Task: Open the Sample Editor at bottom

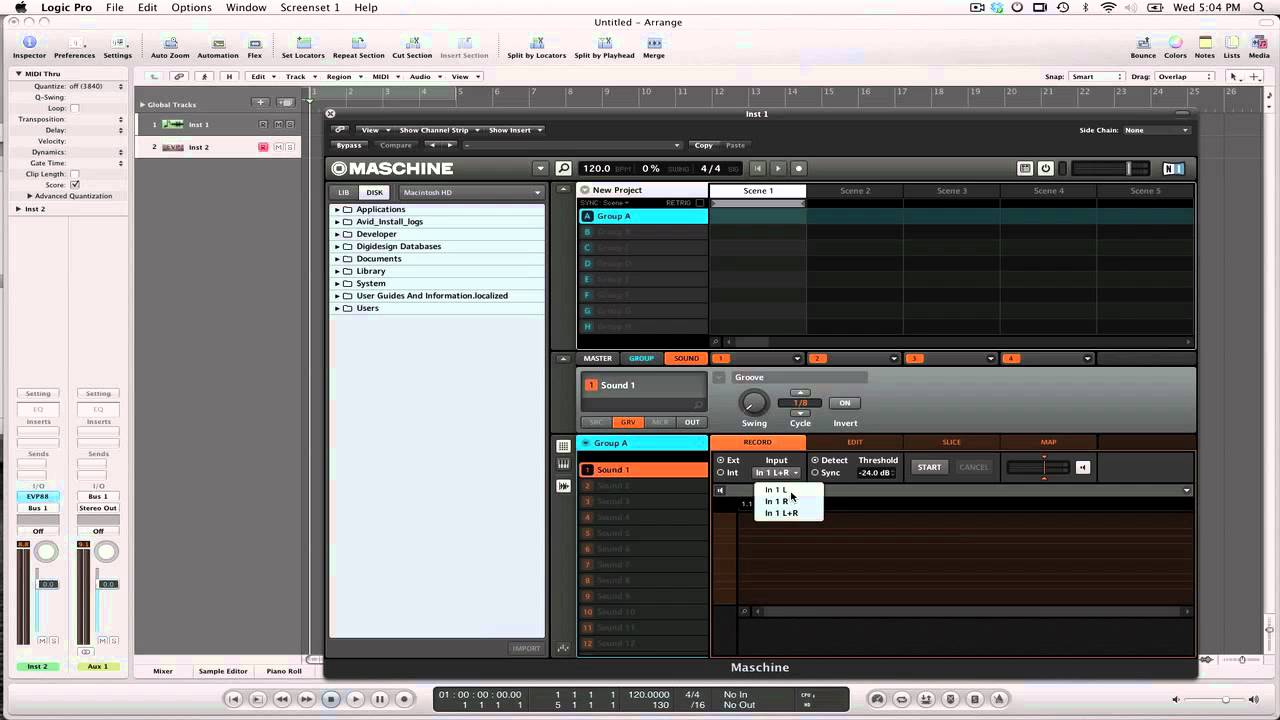Action: tap(223, 671)
